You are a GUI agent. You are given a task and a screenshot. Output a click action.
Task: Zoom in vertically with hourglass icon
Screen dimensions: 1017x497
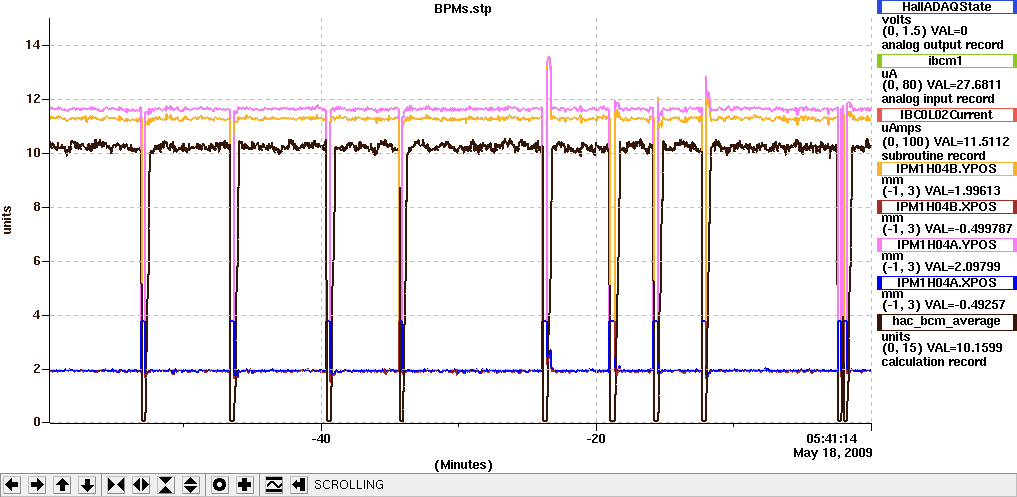166,485
